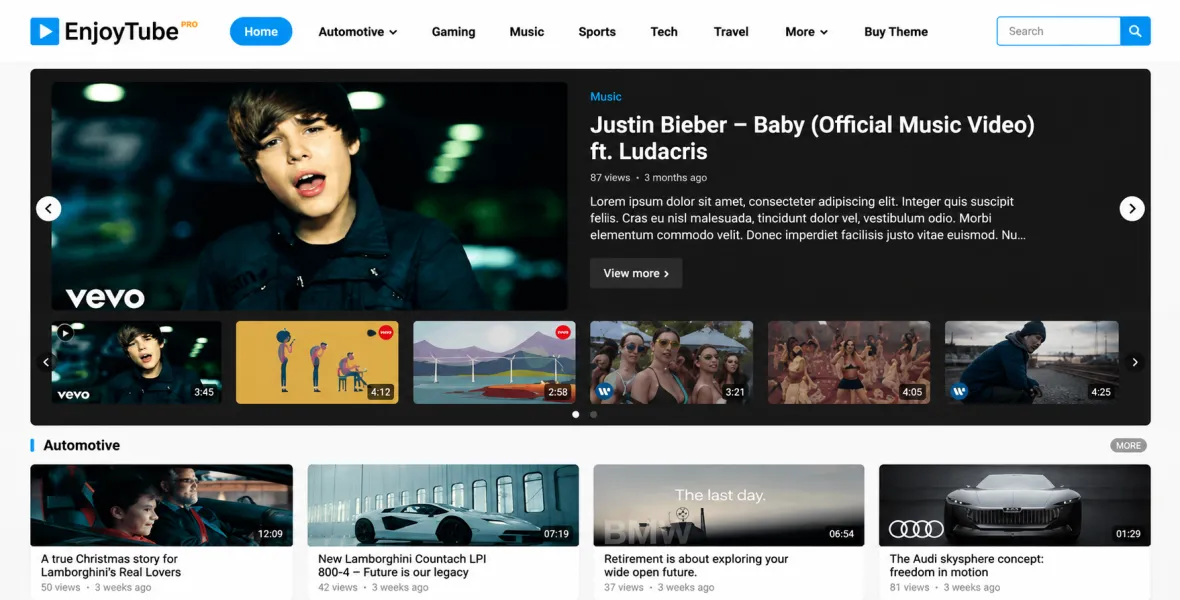The image size is (1180, 600).
Task: Open the Travel menu item
Action: 731,32
